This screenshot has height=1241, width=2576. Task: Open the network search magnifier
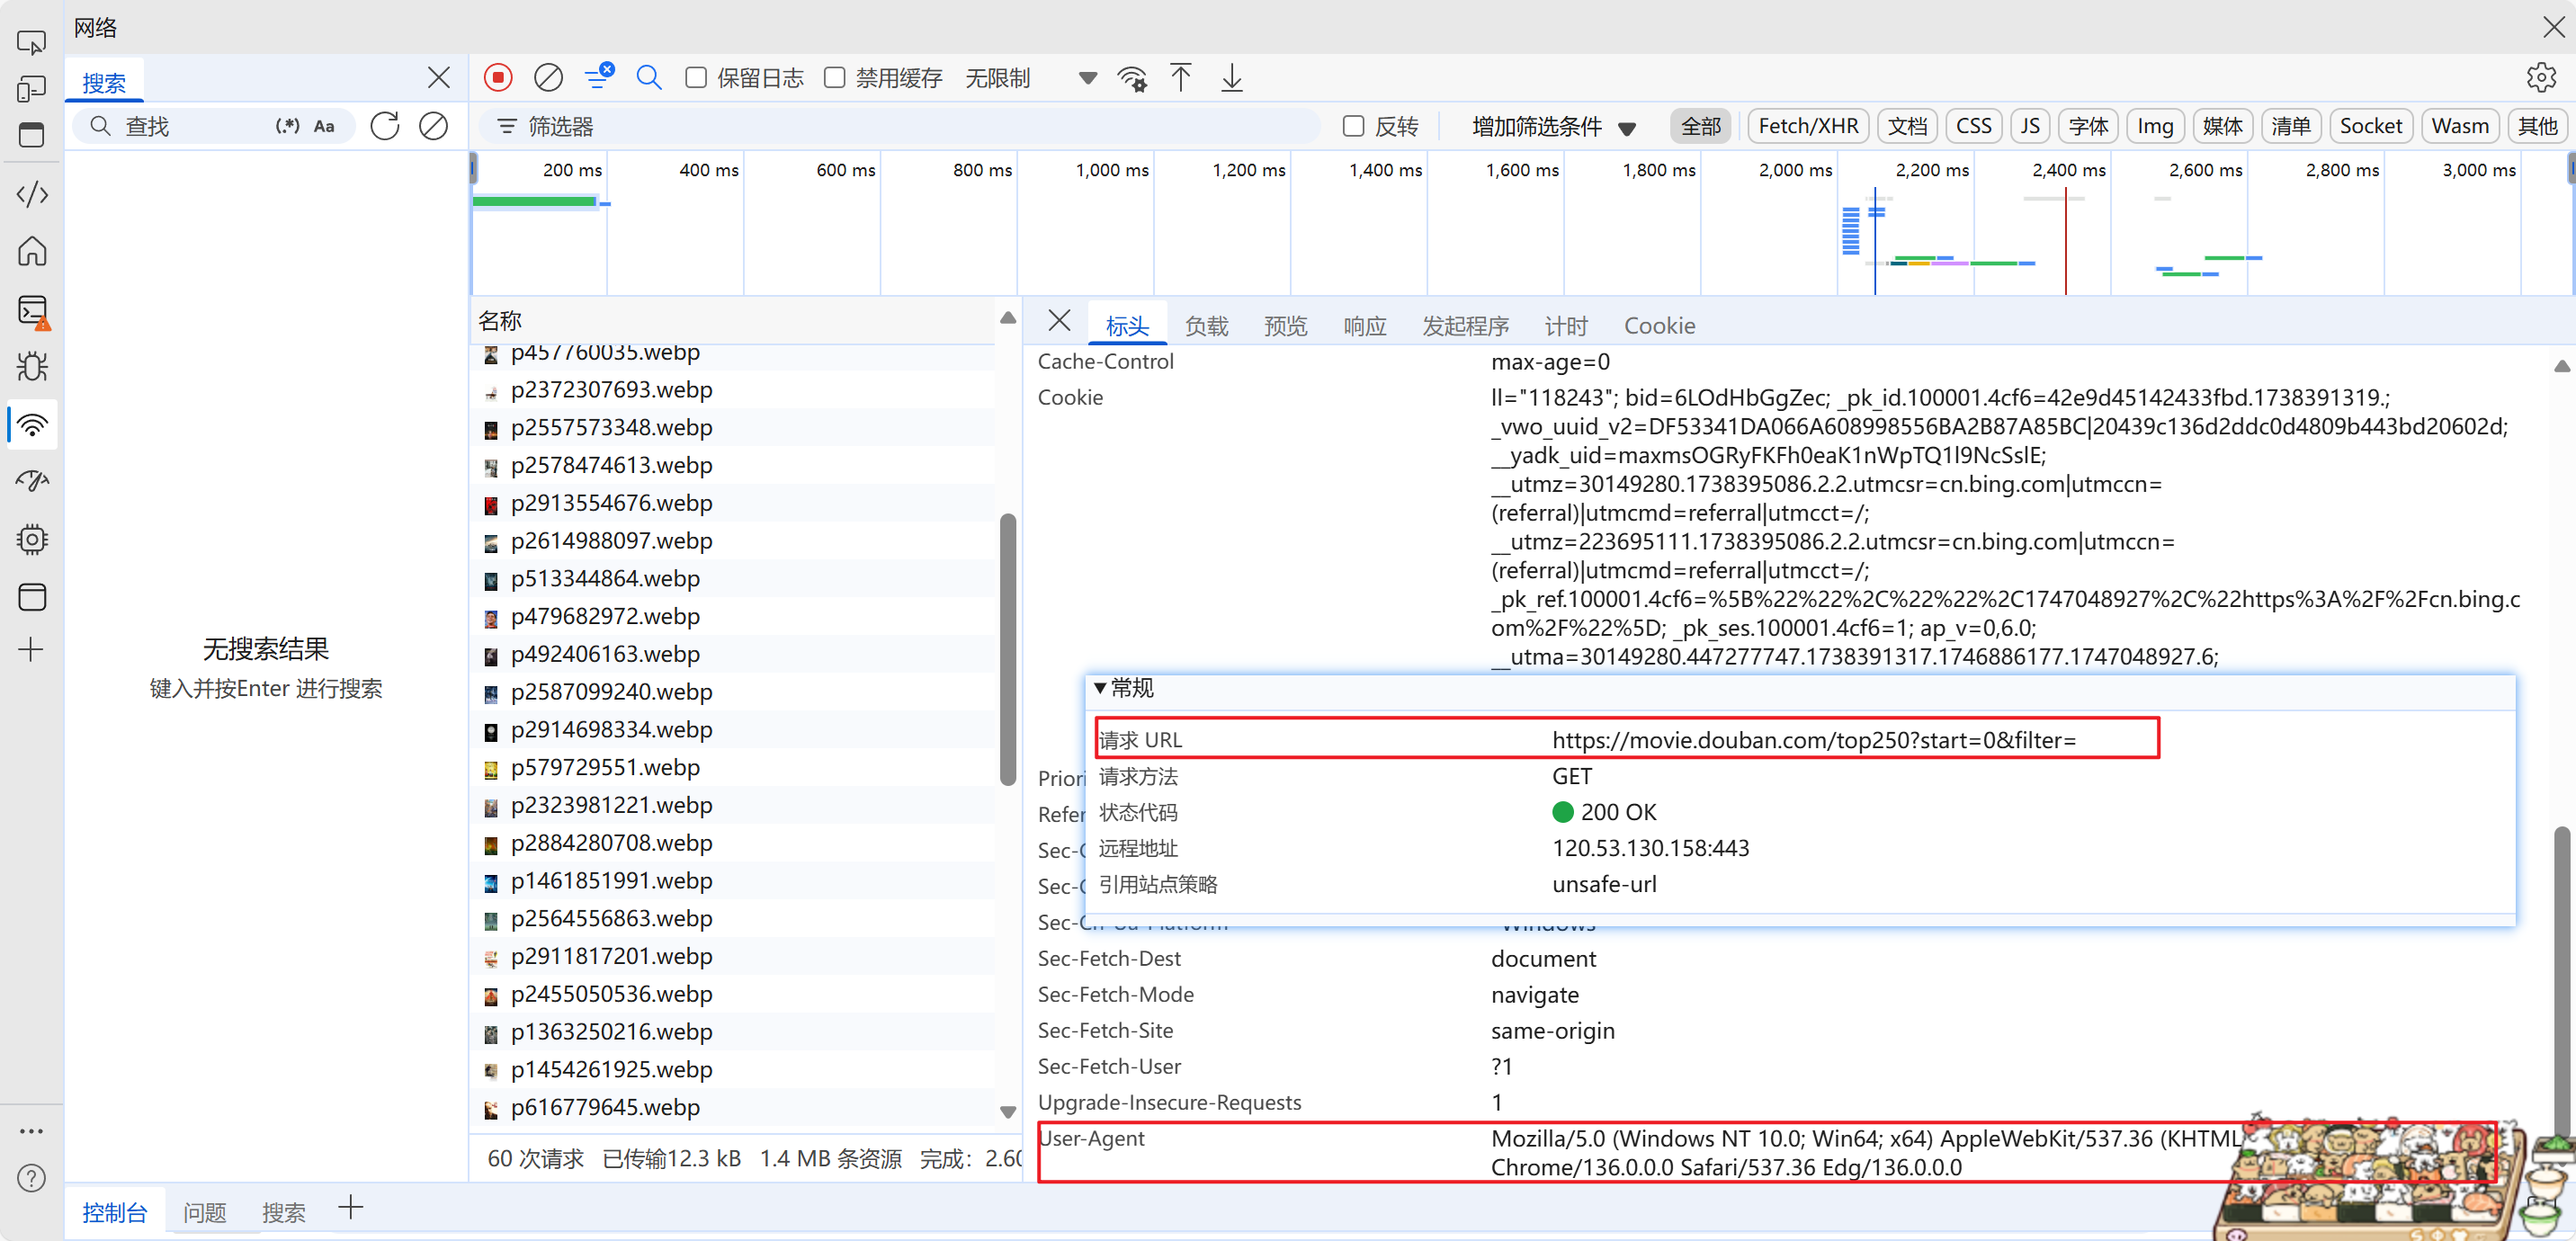pyautogui.click(x=649, y=78)
